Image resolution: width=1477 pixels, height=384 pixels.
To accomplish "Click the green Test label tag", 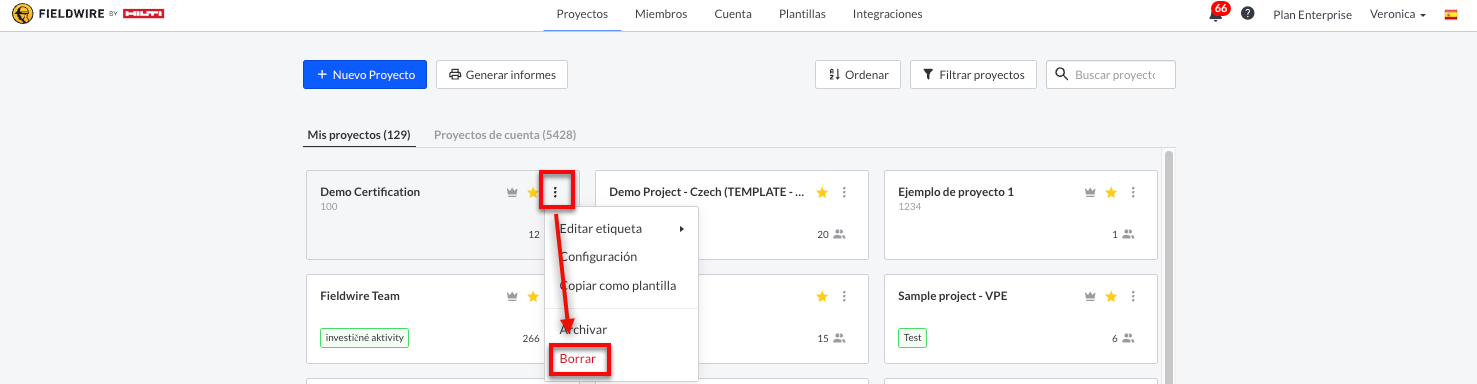I will tap(912, 338).
